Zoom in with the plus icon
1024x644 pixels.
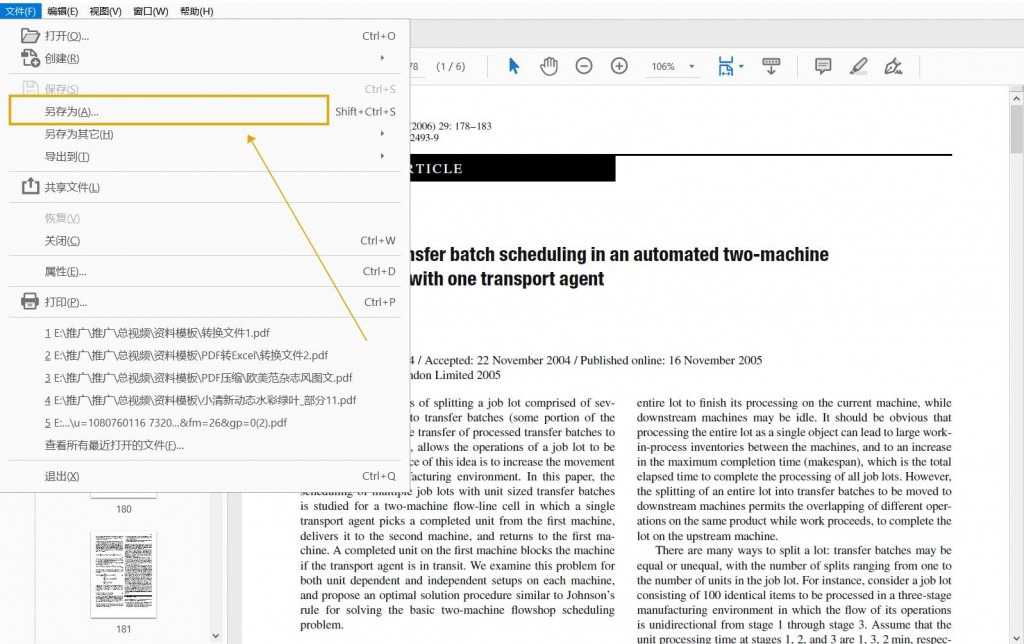click(619, 66)
